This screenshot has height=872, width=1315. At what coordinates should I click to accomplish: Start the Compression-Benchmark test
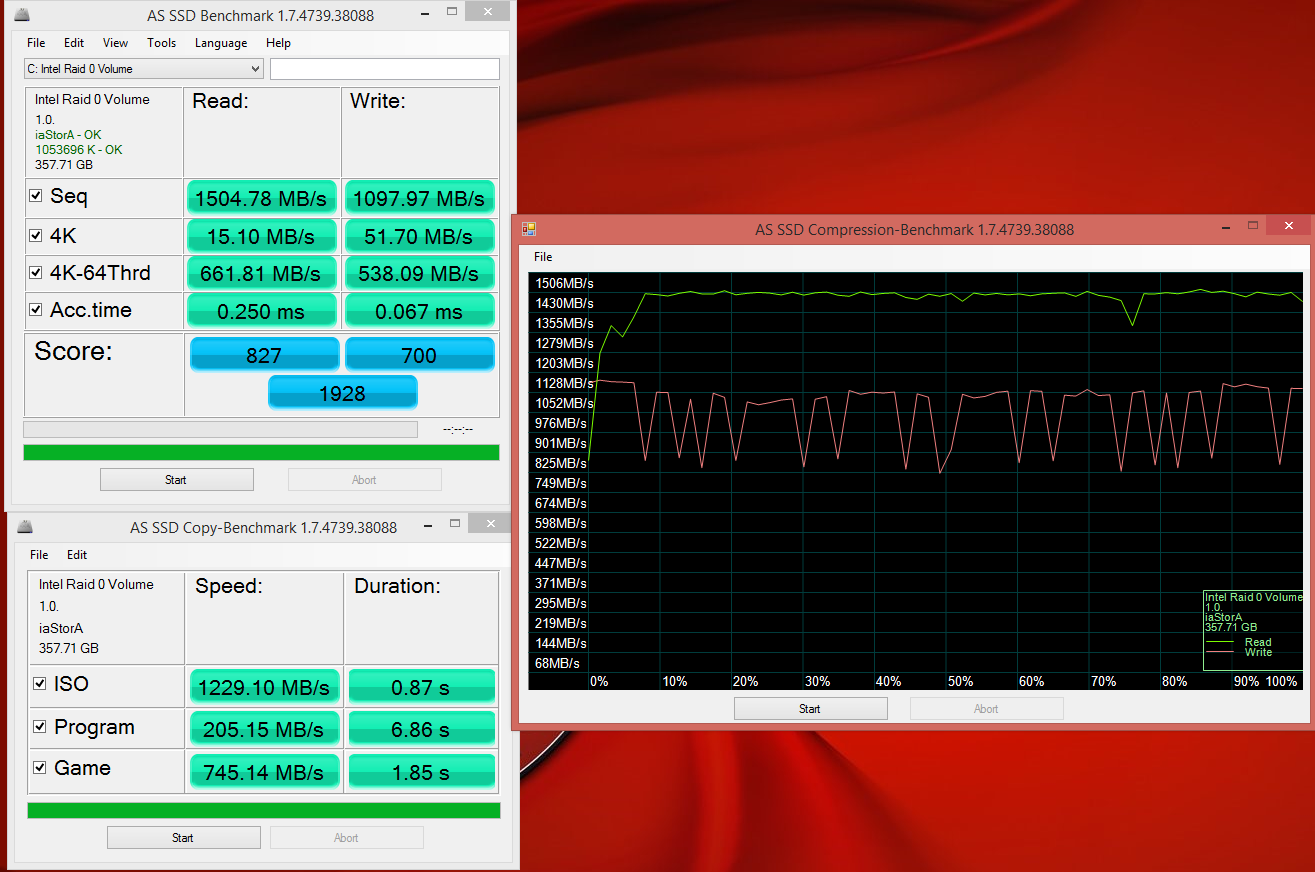pos(810,709)
